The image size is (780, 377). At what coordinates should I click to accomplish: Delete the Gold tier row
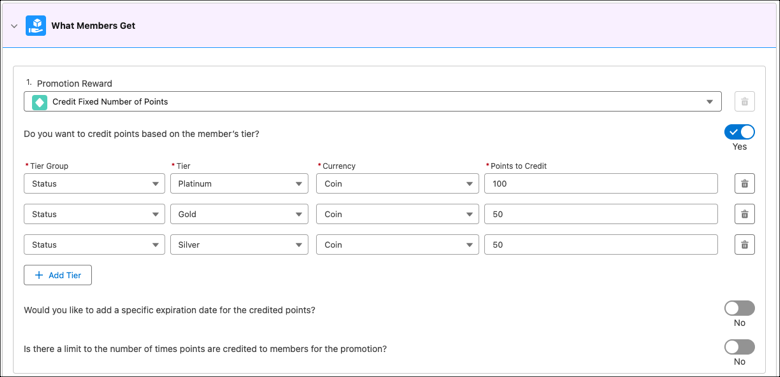(x=745, y=214)
